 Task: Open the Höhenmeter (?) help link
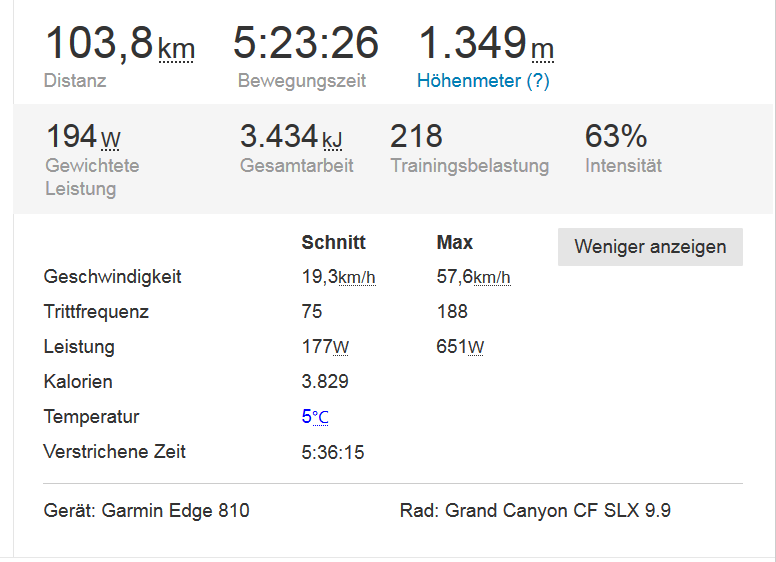[483, 81]
